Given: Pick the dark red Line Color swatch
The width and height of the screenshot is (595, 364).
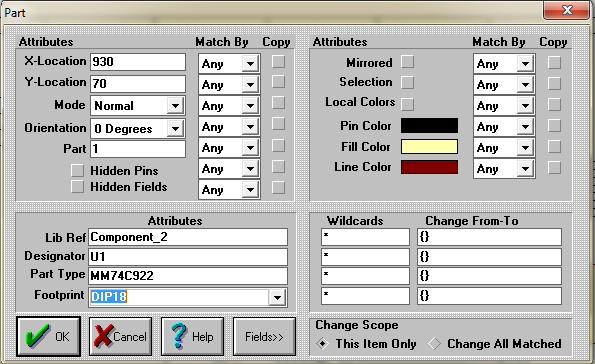Looking at the screenshot, I should click(429, 167).
